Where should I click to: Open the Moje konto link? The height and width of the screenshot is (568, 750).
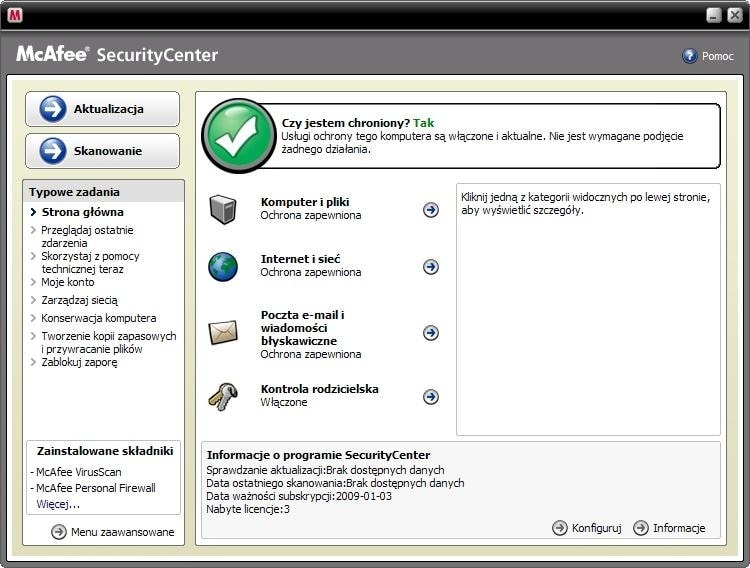(x=67, y=282)
